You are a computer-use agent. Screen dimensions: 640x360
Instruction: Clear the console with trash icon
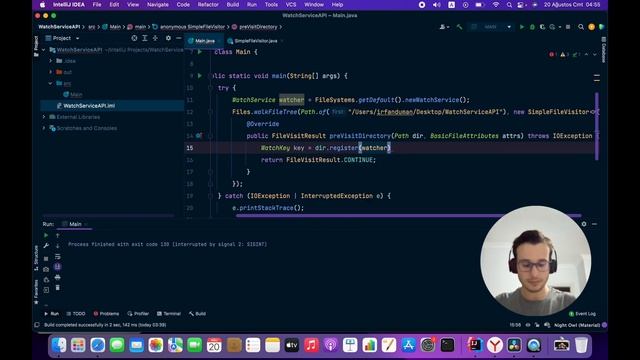coord(58,288)
